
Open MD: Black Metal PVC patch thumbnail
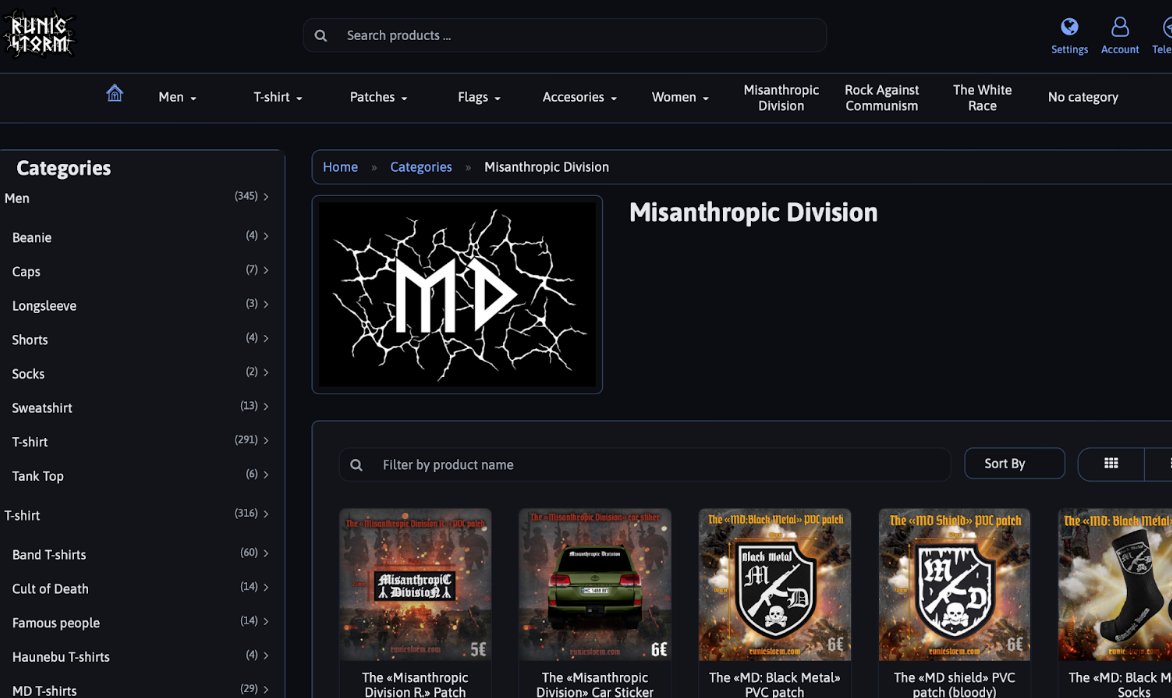774,584
